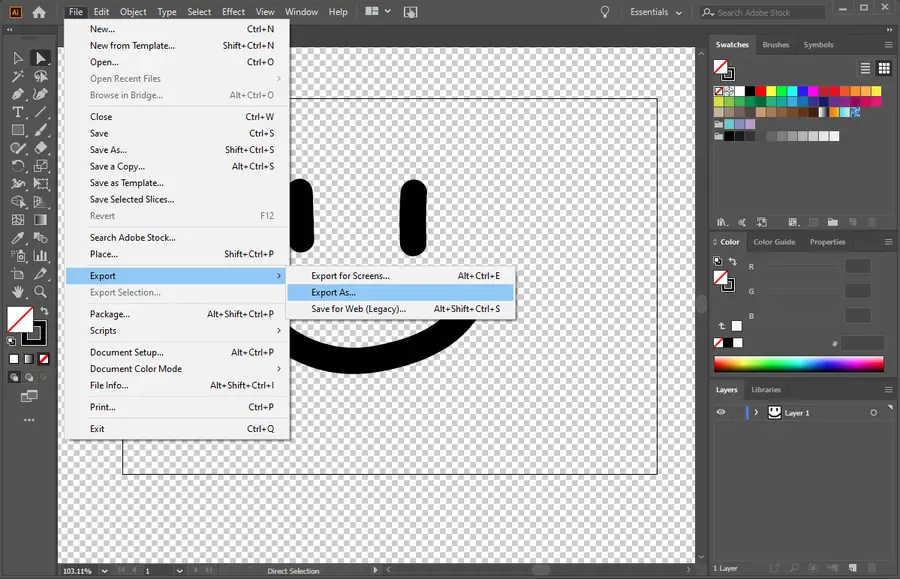This screenshot has height=579, width=900.
Task: Click the Home icon in the top bar
Action: [x=39, y=12]
